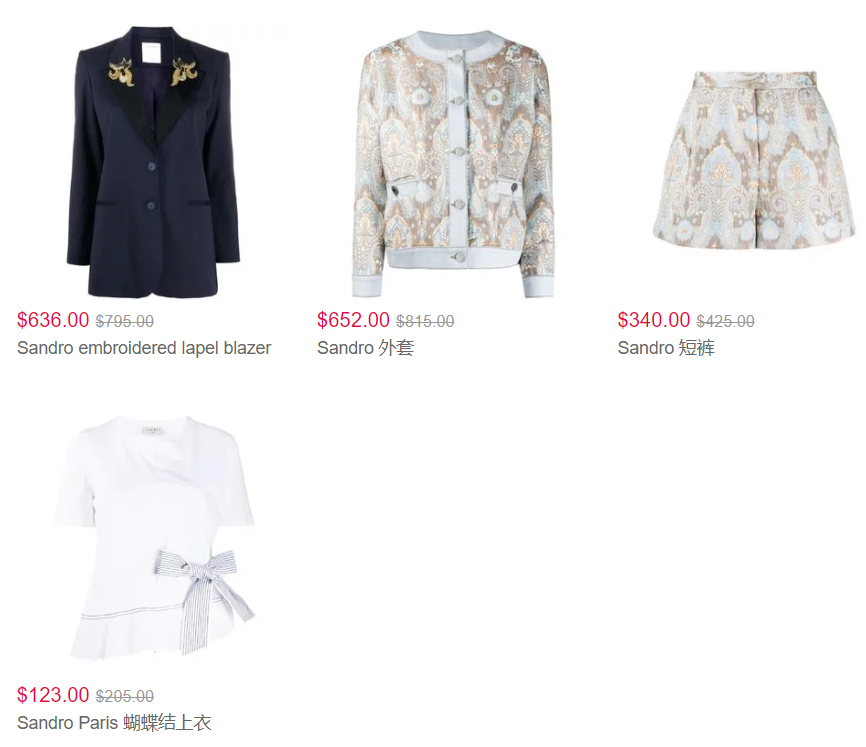
Task: Click the jacket's top center button
Action: point(457,59)
